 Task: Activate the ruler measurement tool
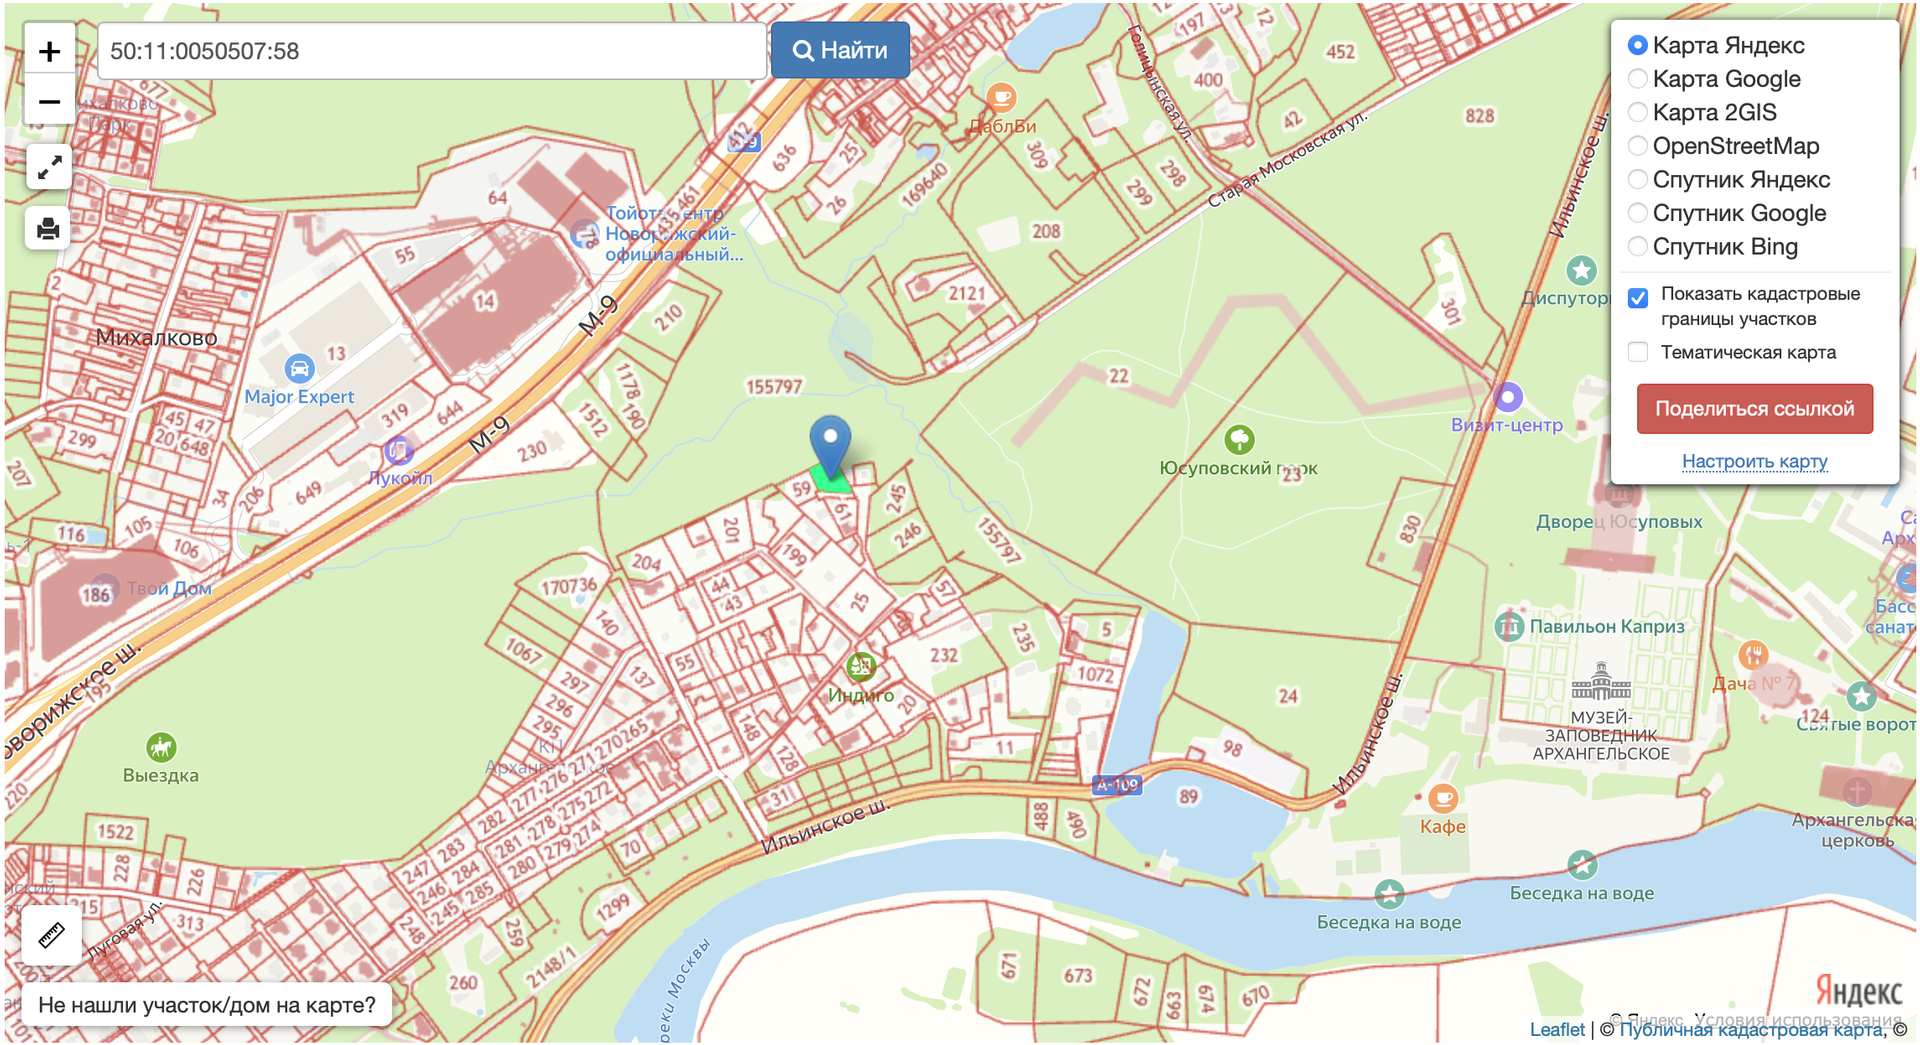pos(51,935)
